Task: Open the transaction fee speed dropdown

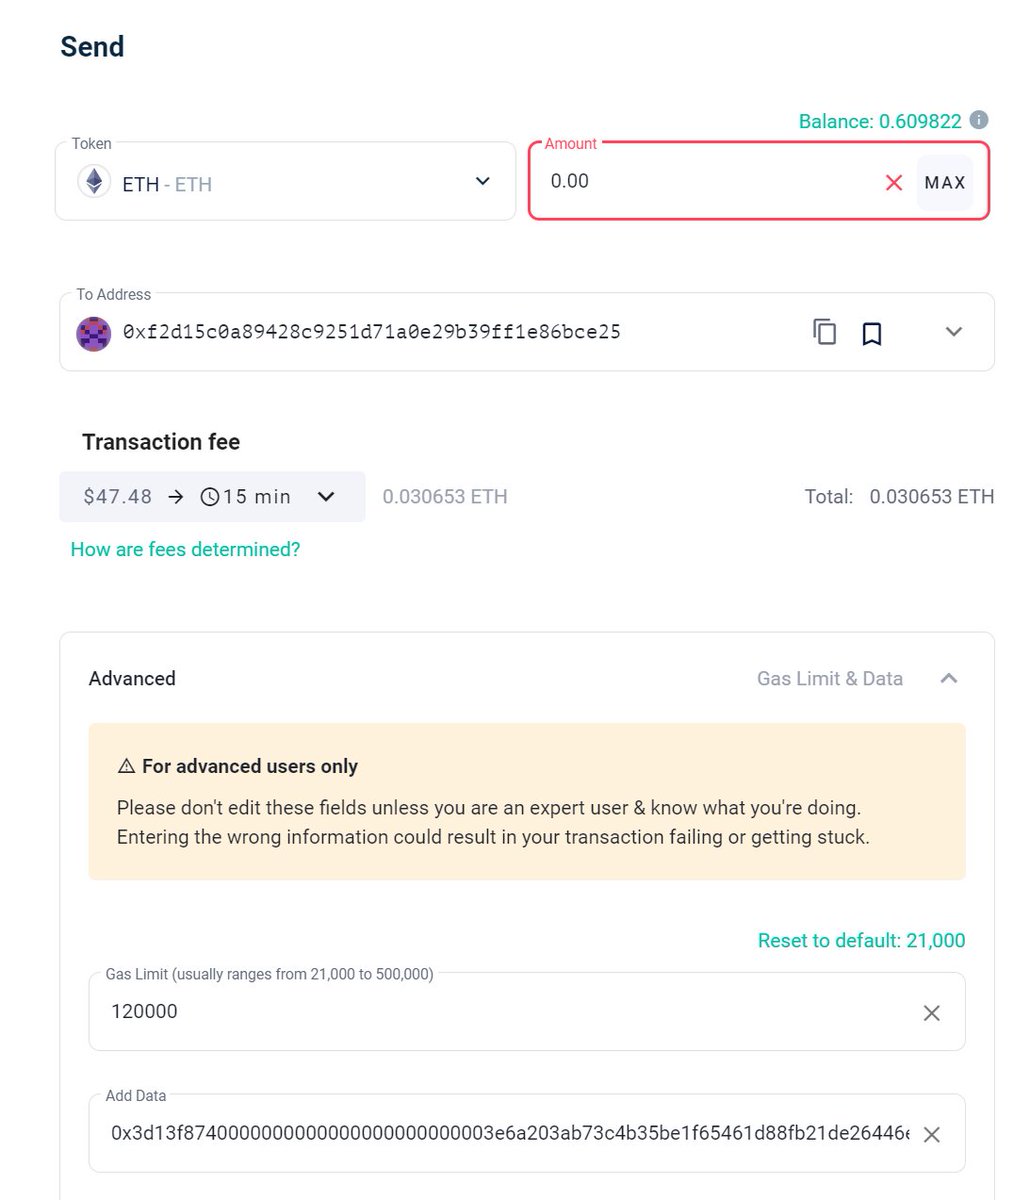Action: pyautogui.click(x=212, y=497)
